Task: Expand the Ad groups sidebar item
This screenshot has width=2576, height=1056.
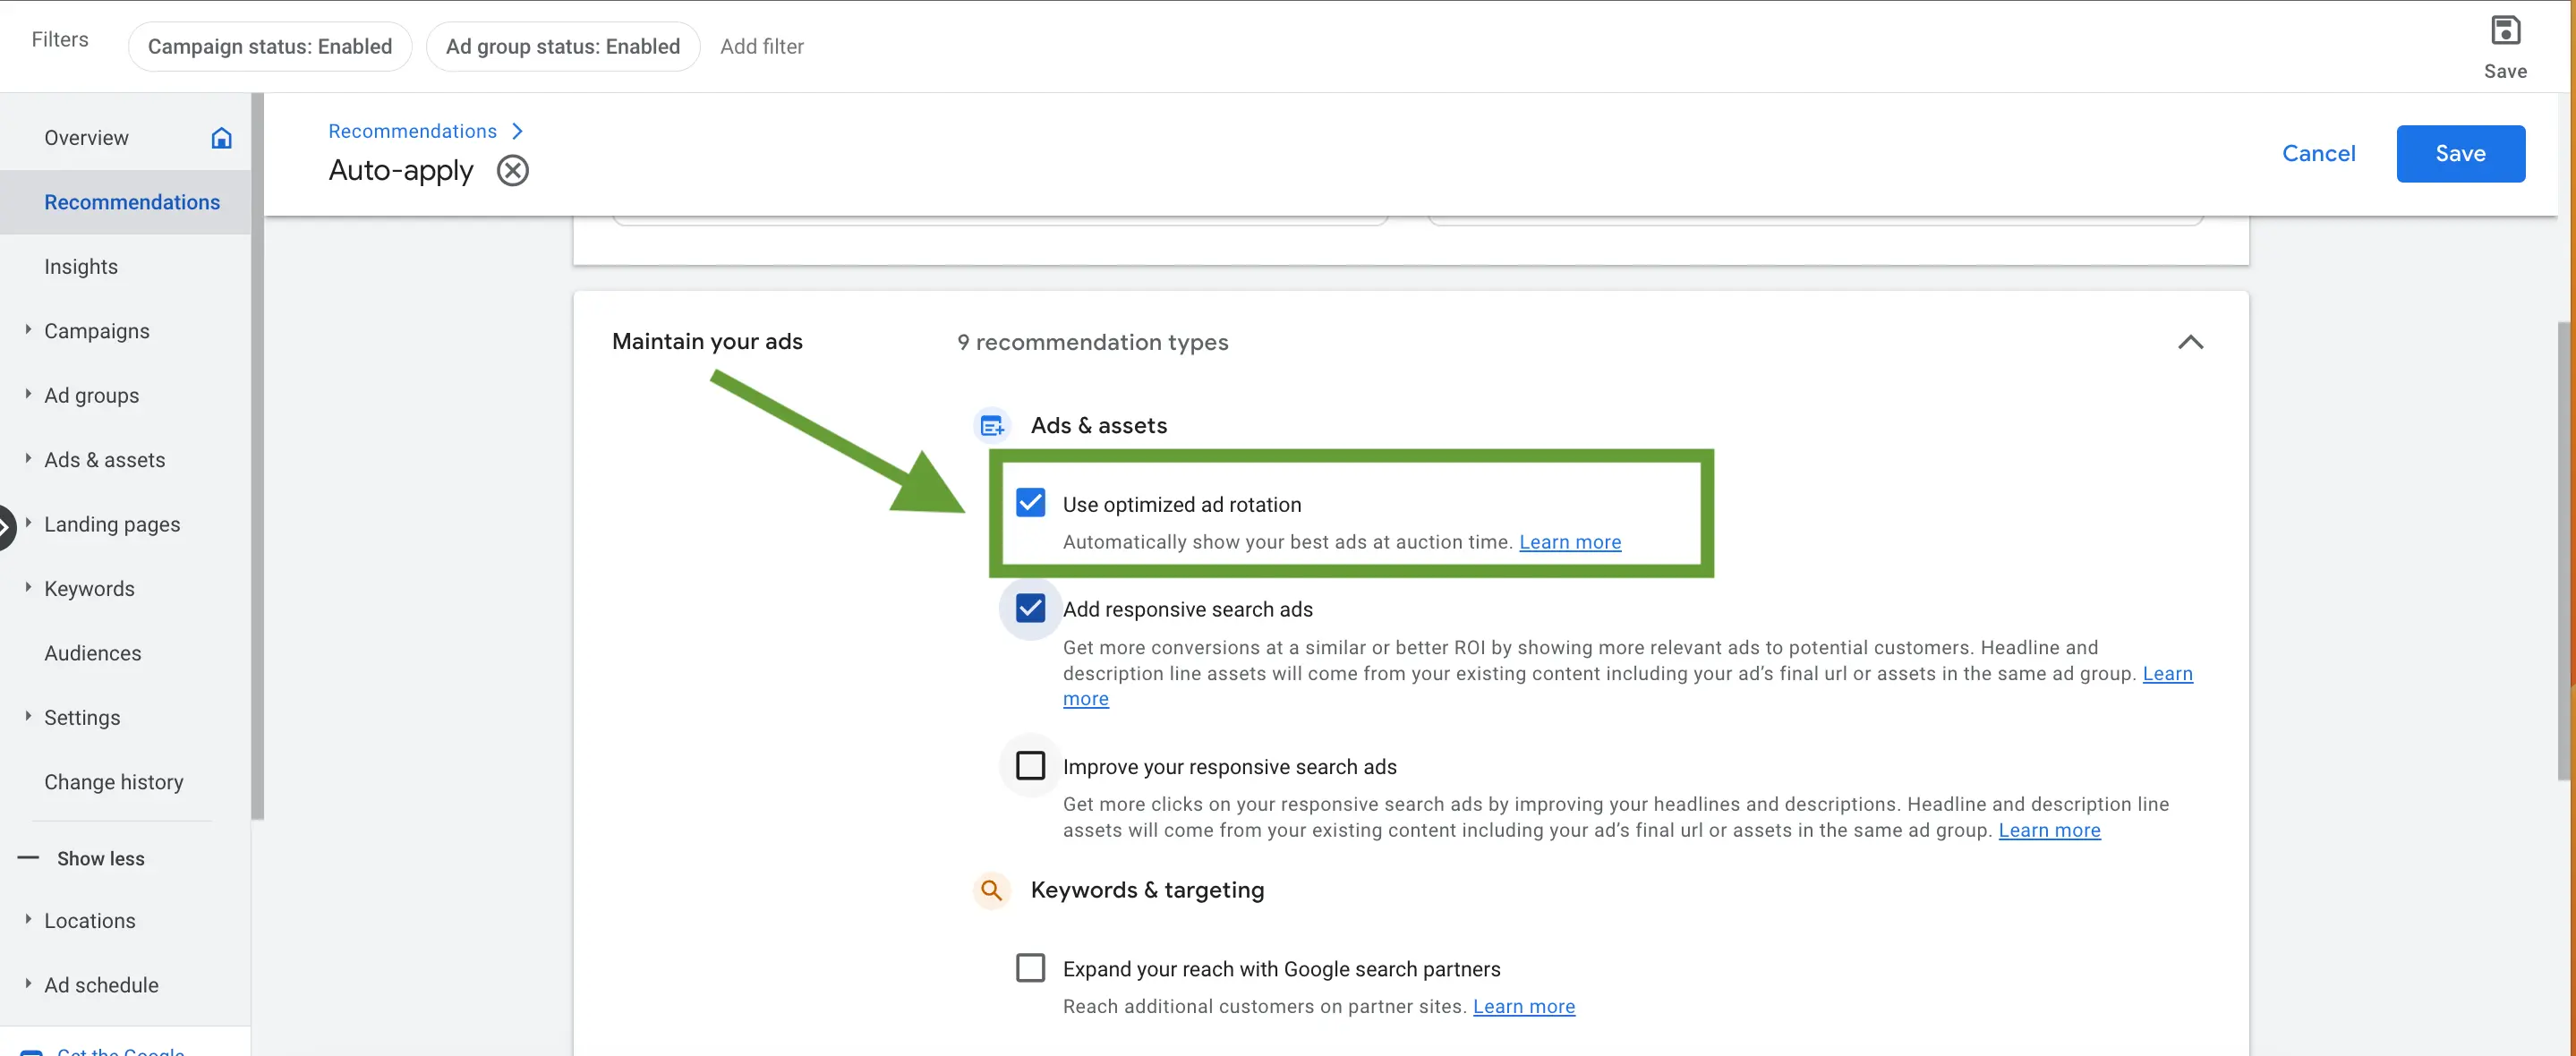Action: (28, 394)
